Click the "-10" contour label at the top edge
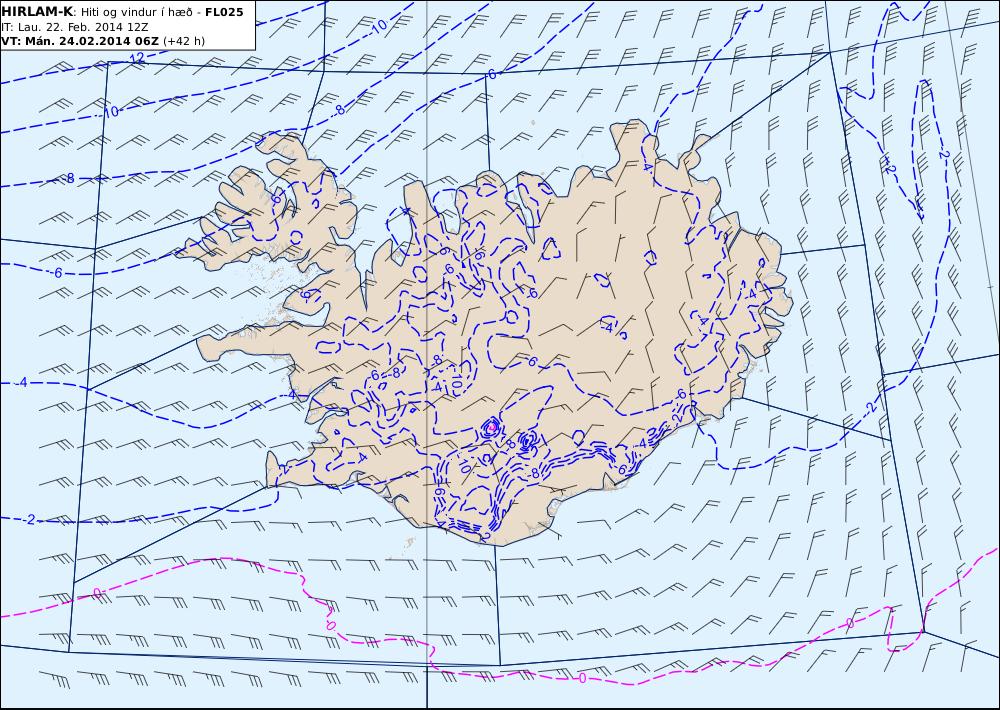This screenshot has width=1000, height=710. [x=378, y=26]
